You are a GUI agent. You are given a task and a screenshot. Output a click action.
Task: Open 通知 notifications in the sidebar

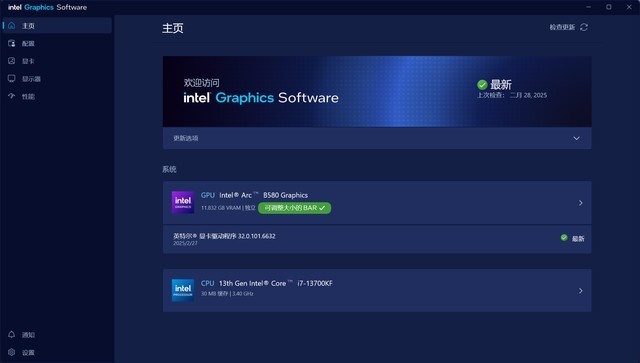coord(57,335)
